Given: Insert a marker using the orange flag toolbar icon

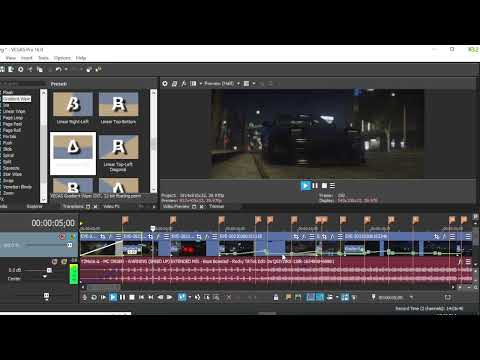Looking at the screenshot, I should [x=289, y=297].
